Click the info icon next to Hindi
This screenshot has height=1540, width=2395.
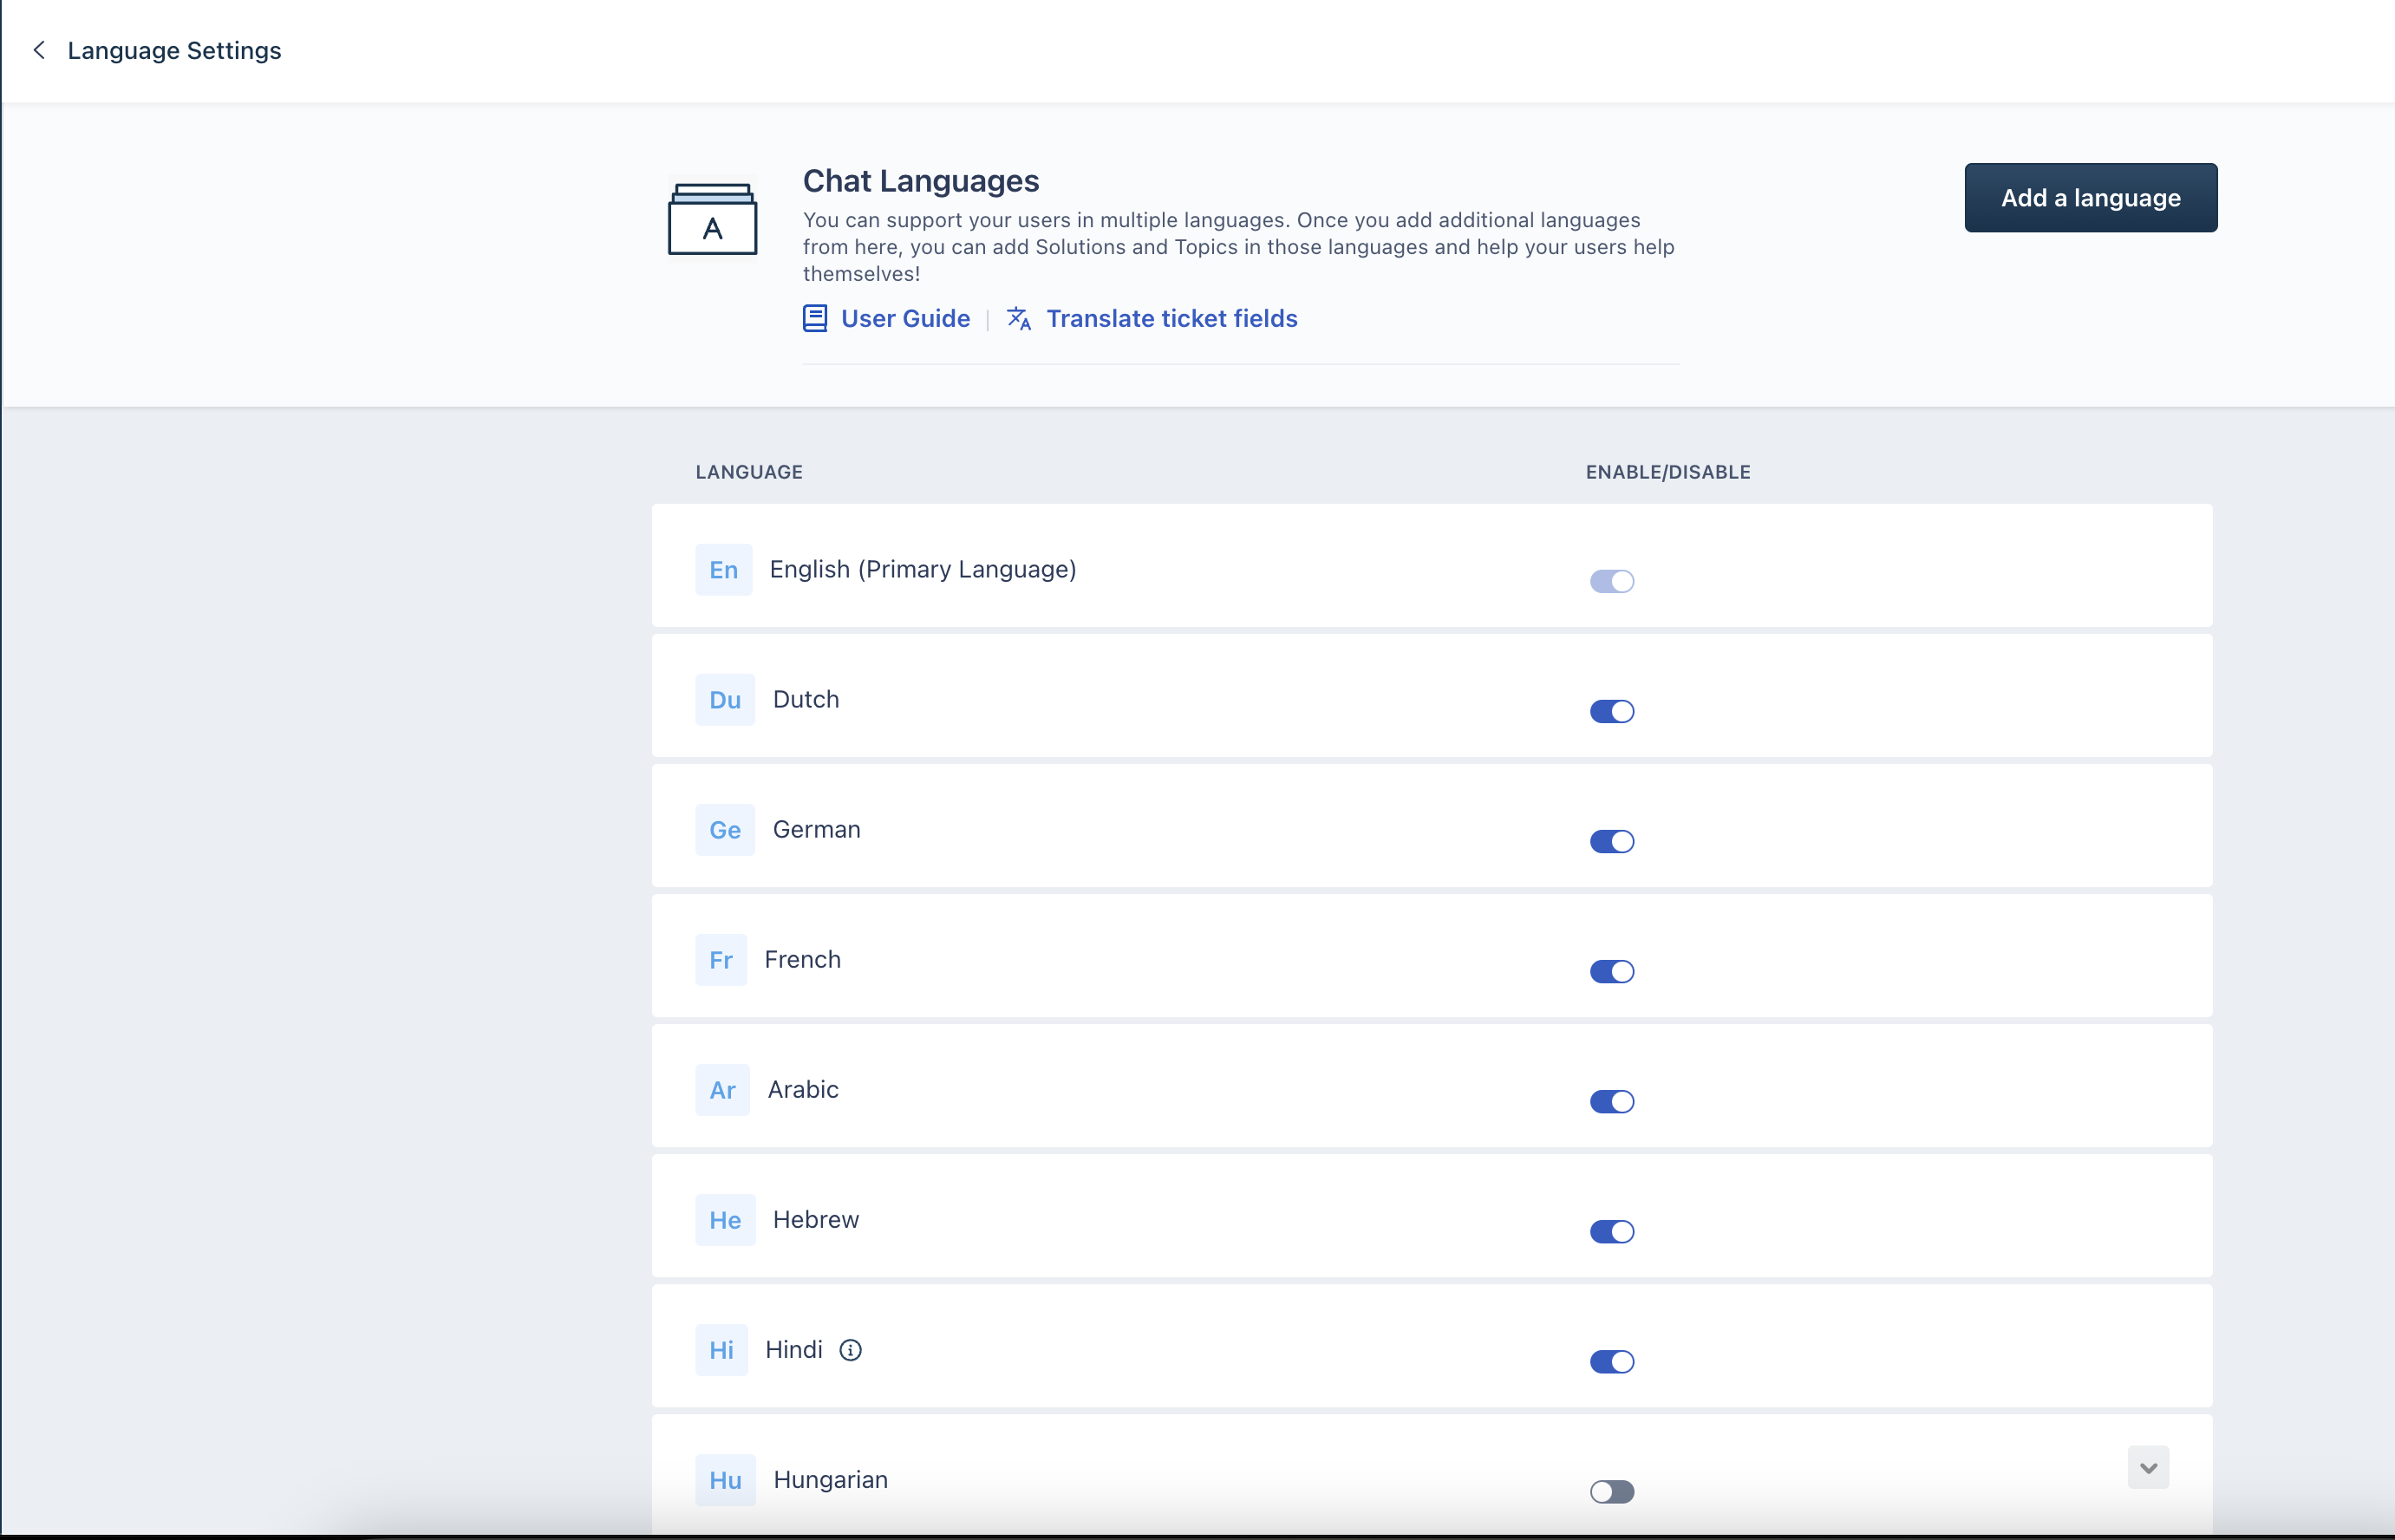point(850,1350)
